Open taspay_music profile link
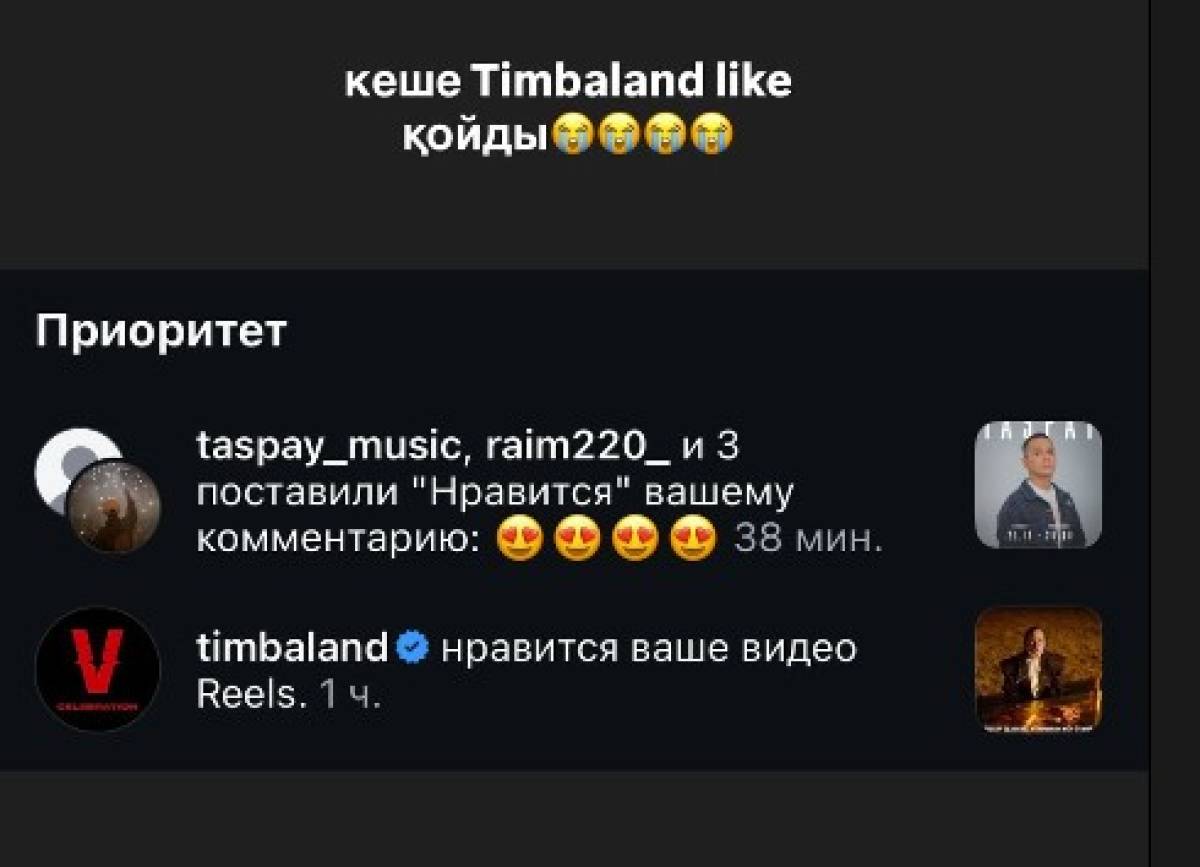The width and height of the screenshot is (1200, 867). [331, 448]
